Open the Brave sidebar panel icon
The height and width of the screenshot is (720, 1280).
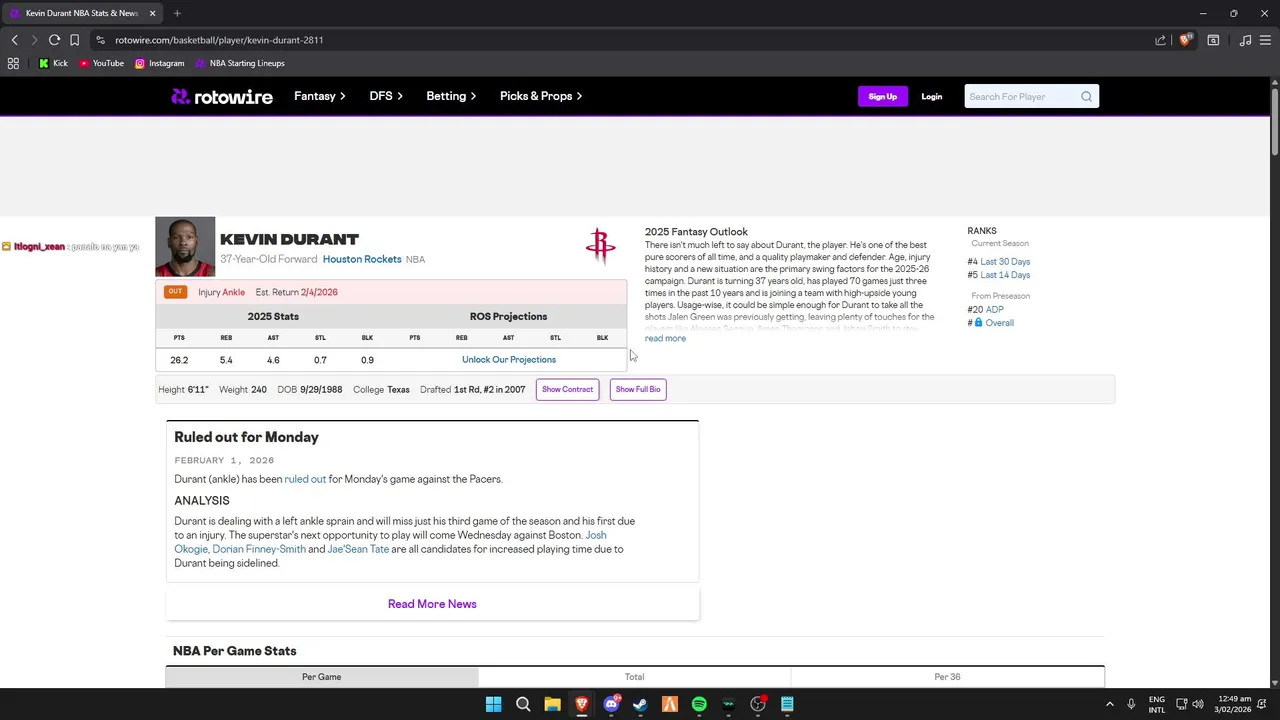click(1213, 40)
